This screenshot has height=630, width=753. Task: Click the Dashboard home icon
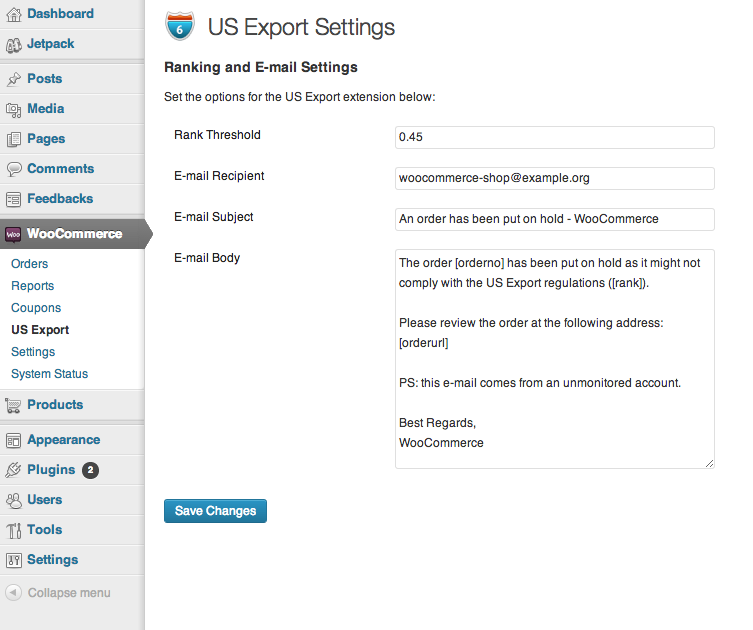(x=13, y=14)
